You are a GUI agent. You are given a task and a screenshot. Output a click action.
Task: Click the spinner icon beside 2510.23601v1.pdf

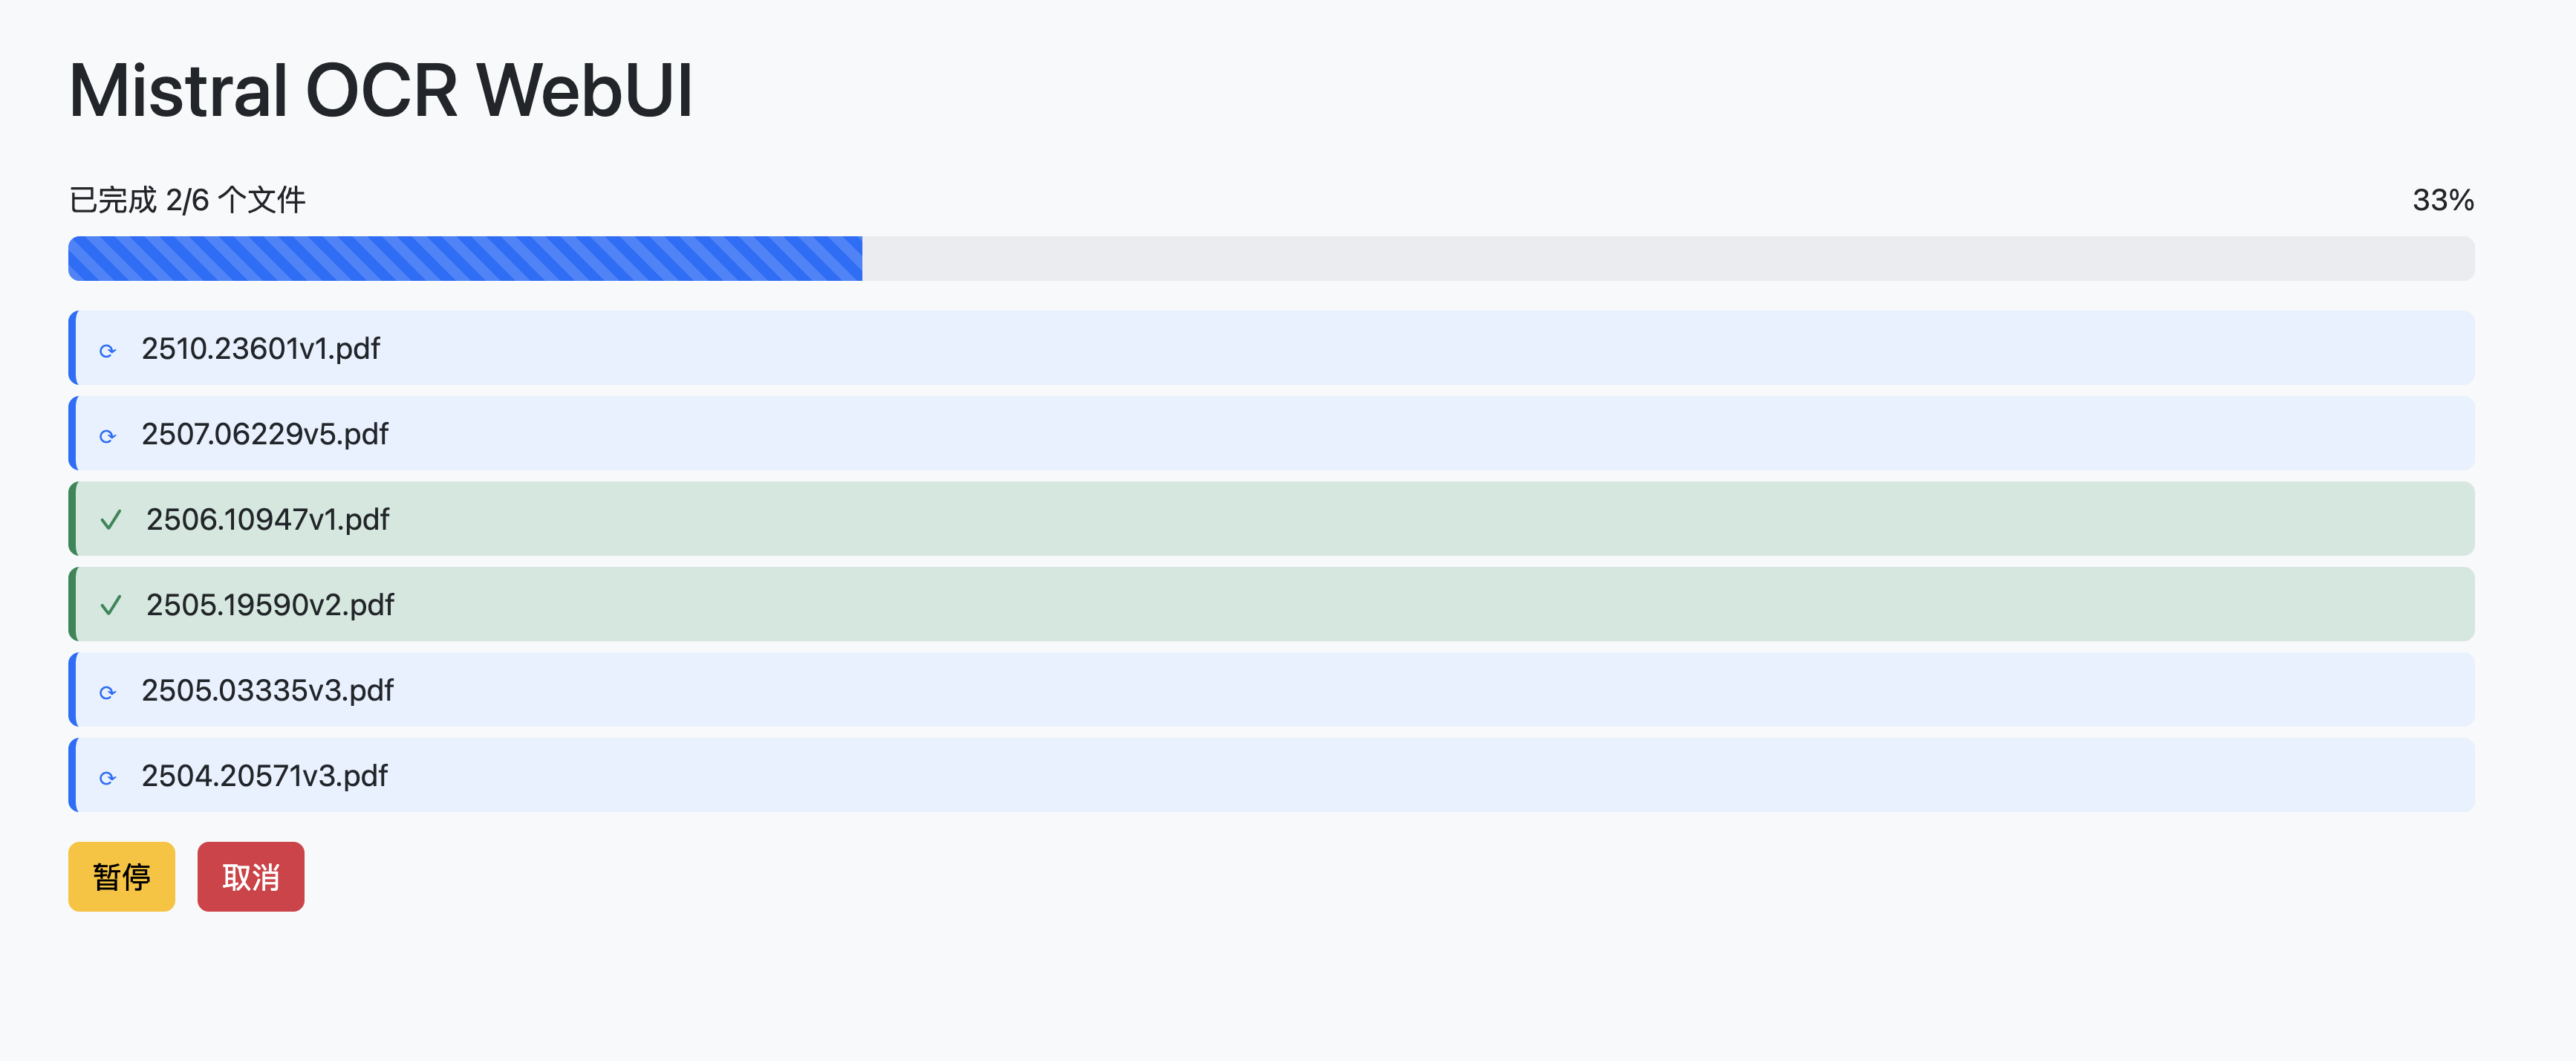[108, 350]
